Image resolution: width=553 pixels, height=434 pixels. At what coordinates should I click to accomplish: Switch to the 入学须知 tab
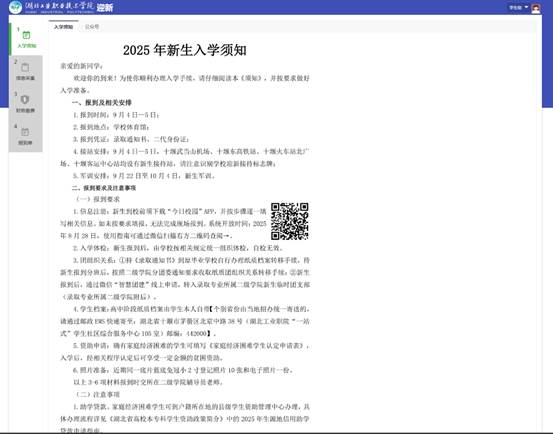coord(63,27)
